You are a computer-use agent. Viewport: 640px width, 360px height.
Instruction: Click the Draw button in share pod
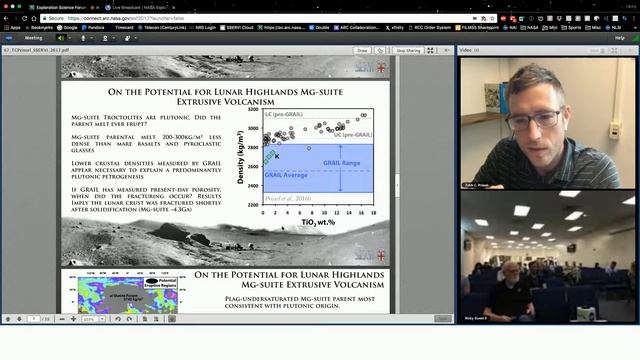362,51
